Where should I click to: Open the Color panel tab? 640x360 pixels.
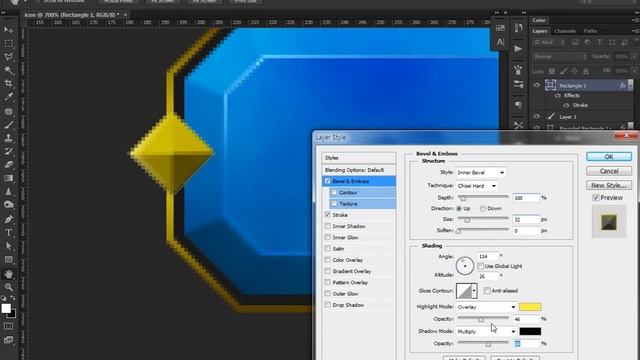point(539,20)
